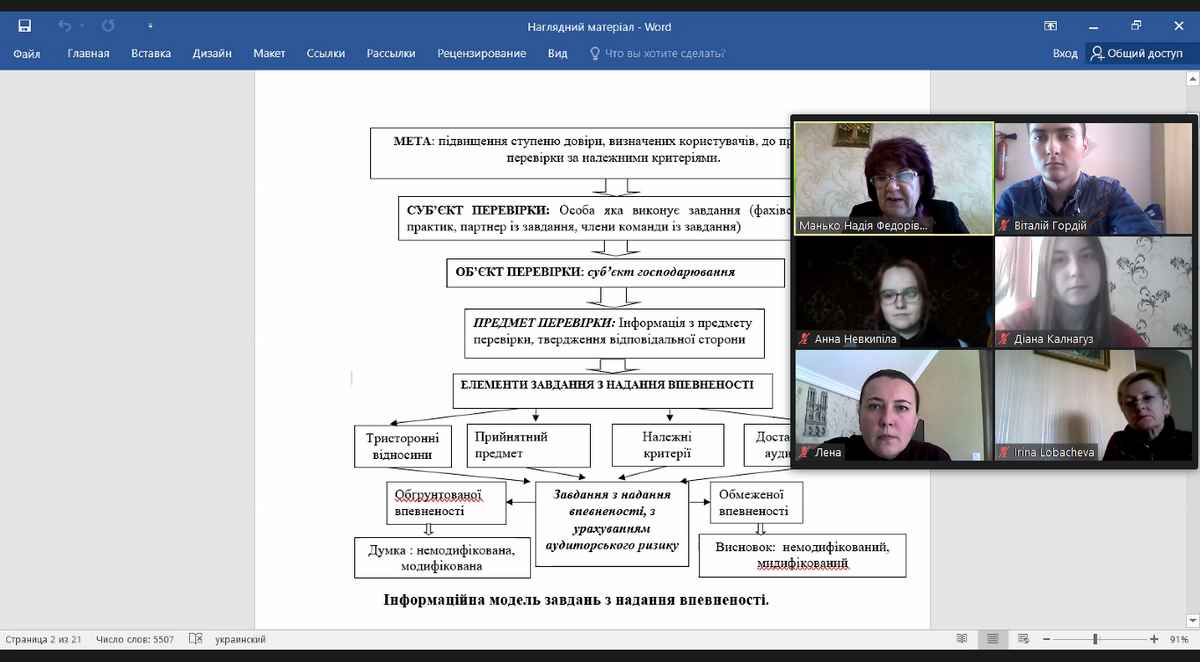The height and width of the screenshot is (662, 1200).
Task: Select the Print Layout view icon
Action: coord(992,639)
